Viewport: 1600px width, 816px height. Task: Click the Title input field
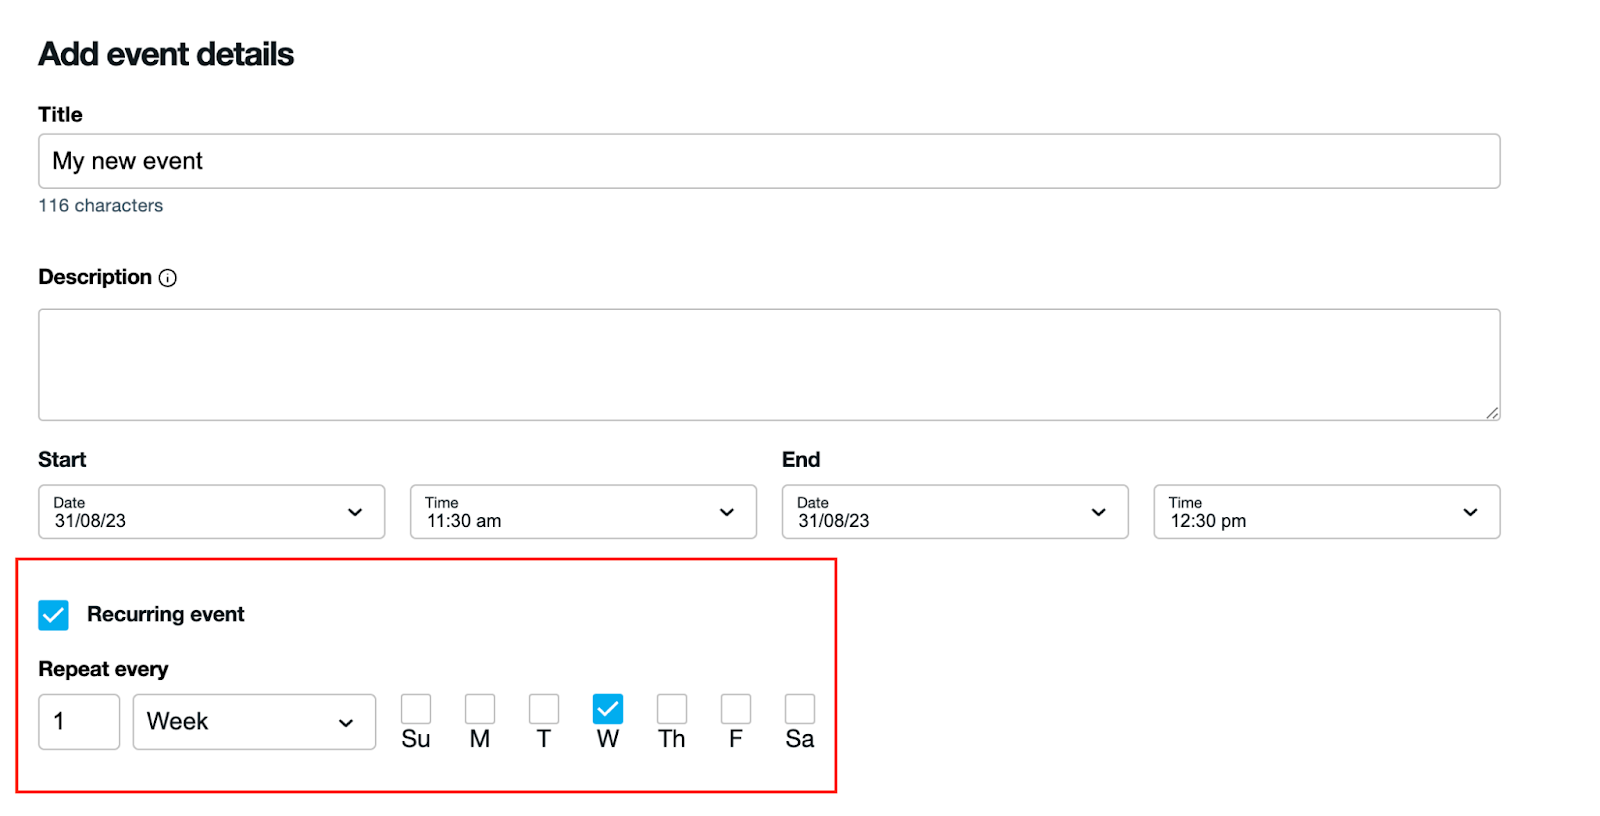(768, 161)
